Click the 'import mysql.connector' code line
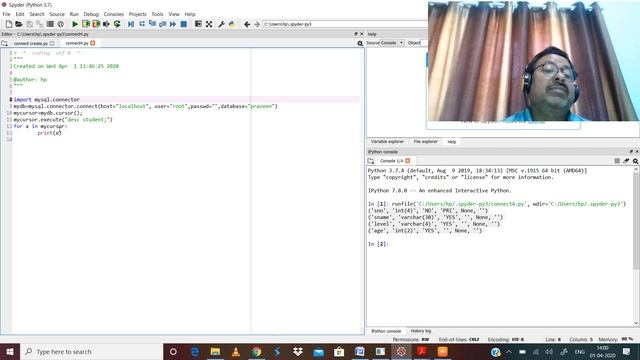Viewport: 640px width, 360px height. click(x=47, y=100)
